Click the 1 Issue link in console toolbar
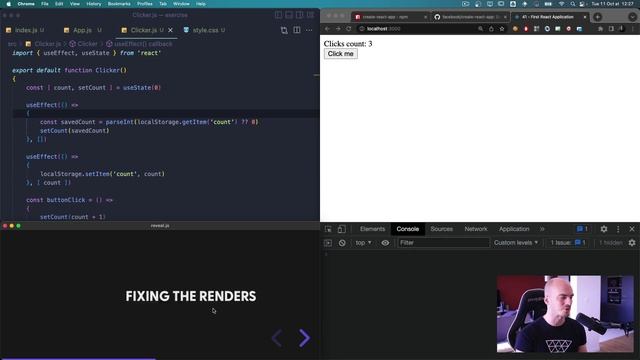Viewport: 640px width, 360px height. 568,243
